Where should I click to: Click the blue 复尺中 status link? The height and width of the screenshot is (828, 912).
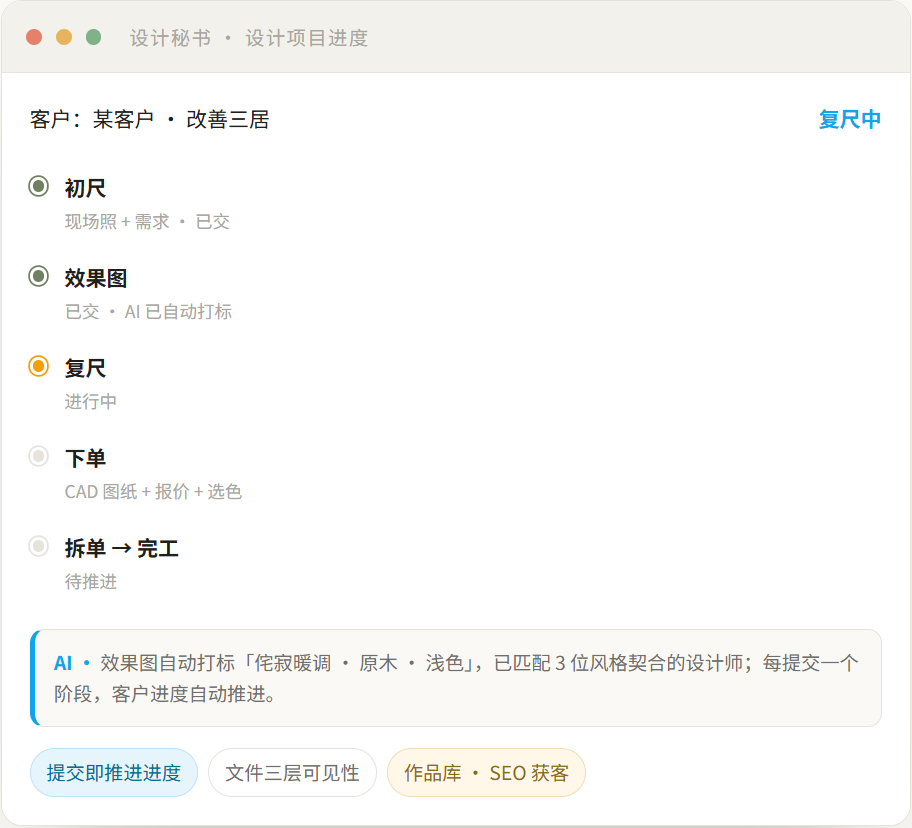(850, 119)
